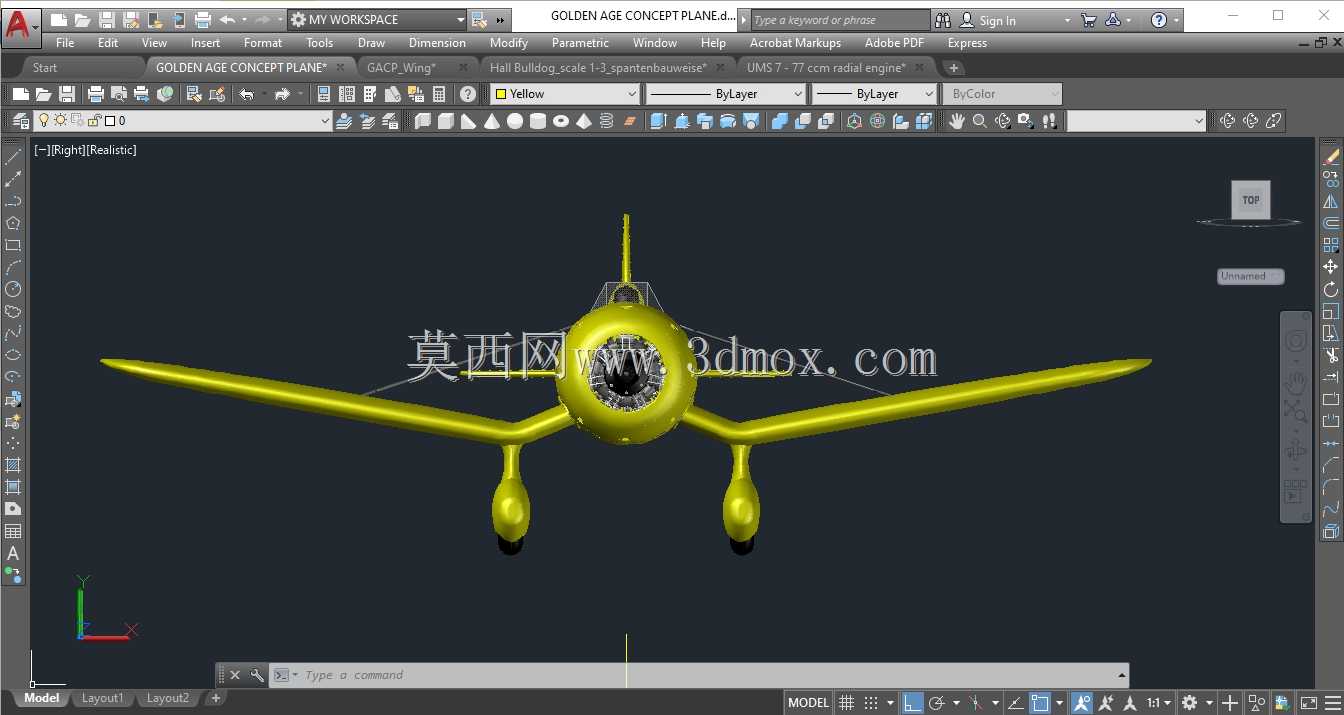Select the Rotate tool in Modify toolbar
1344x715 pixels.
pos(1330,289)
